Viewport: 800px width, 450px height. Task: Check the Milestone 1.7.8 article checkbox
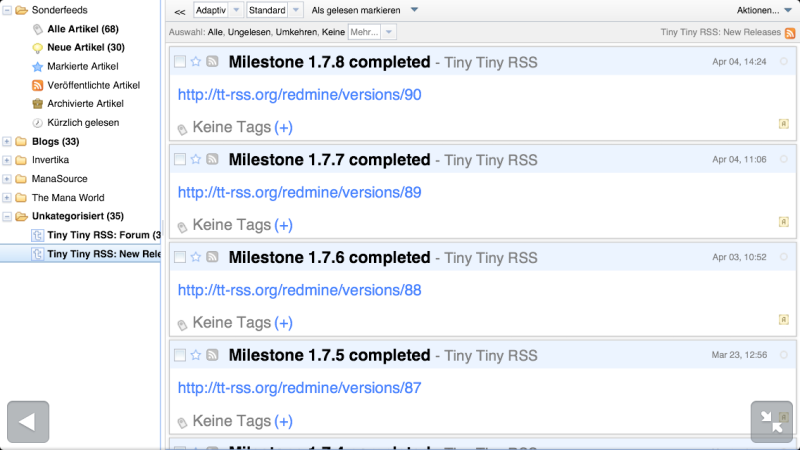(x=180, y=62)
